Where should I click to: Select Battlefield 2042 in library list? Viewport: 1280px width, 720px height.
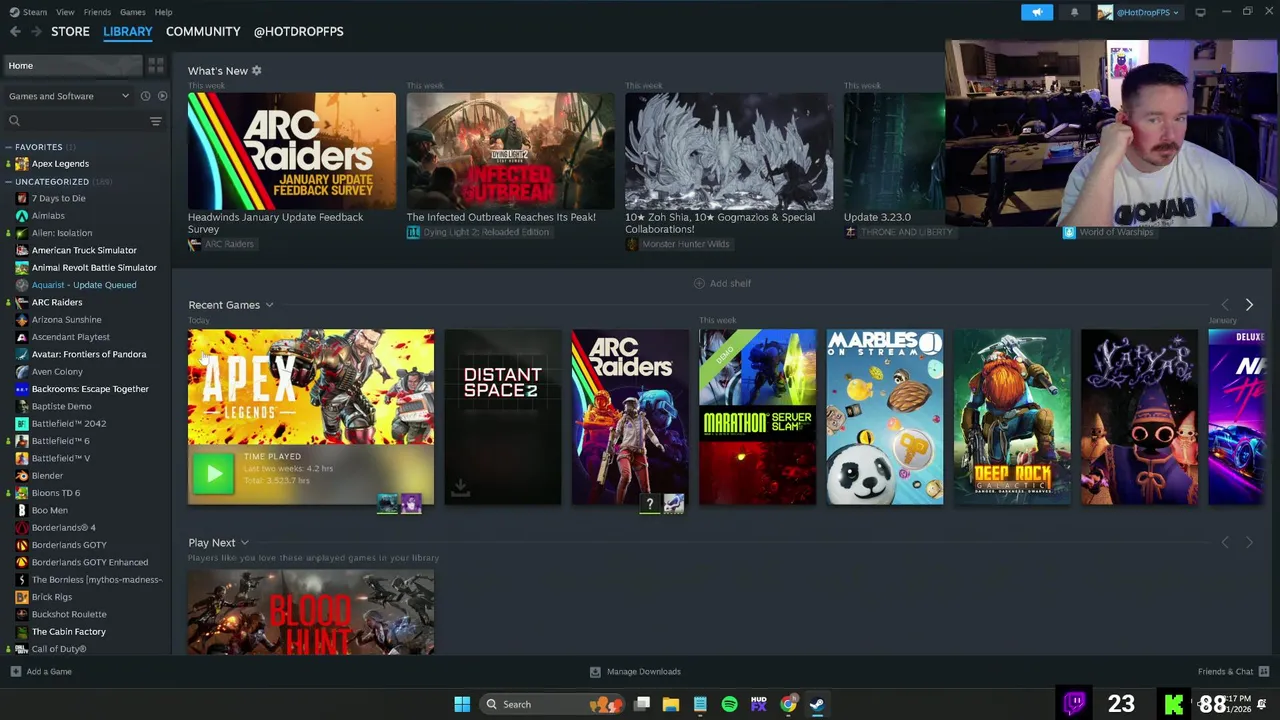pos(68,424)
